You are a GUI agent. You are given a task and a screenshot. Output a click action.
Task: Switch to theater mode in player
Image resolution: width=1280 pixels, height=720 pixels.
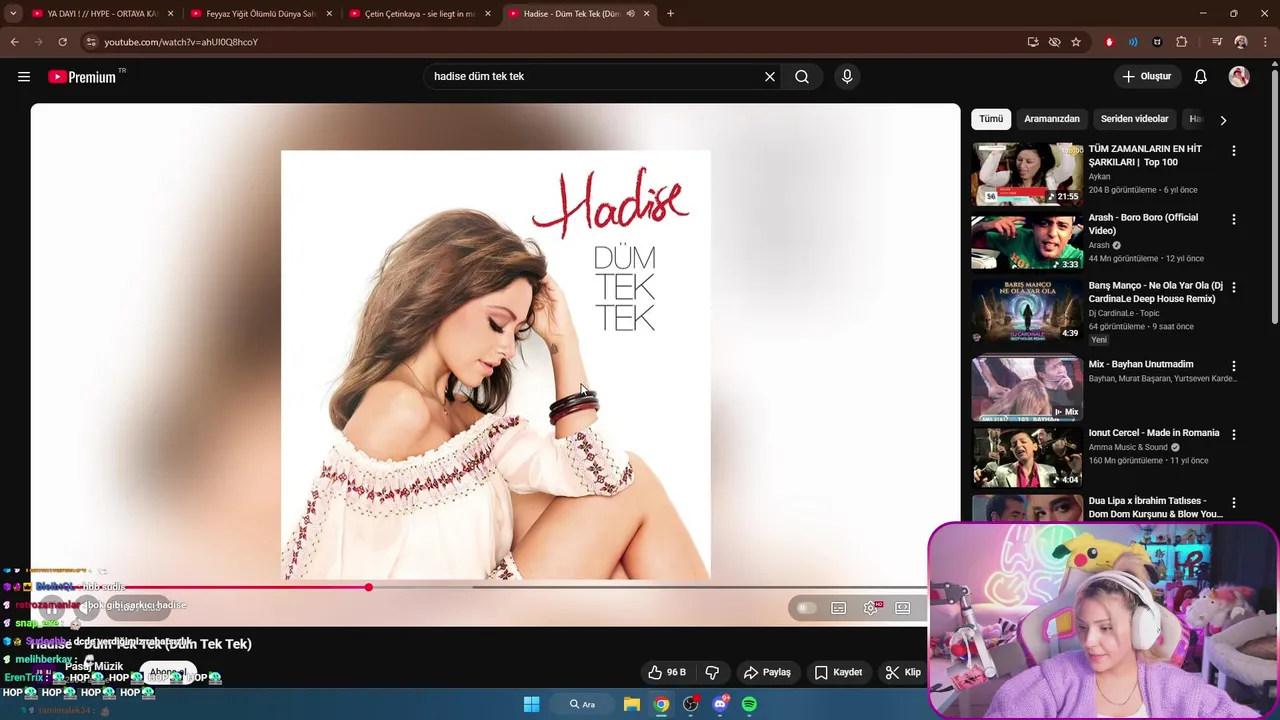pos(903,607)
